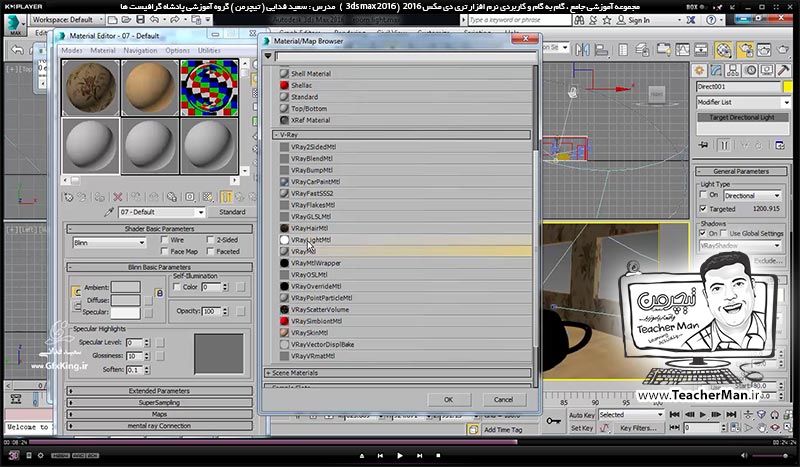
Task: Click the Search binoculars icon in InfoCenter
Action: tap(579, 20)
